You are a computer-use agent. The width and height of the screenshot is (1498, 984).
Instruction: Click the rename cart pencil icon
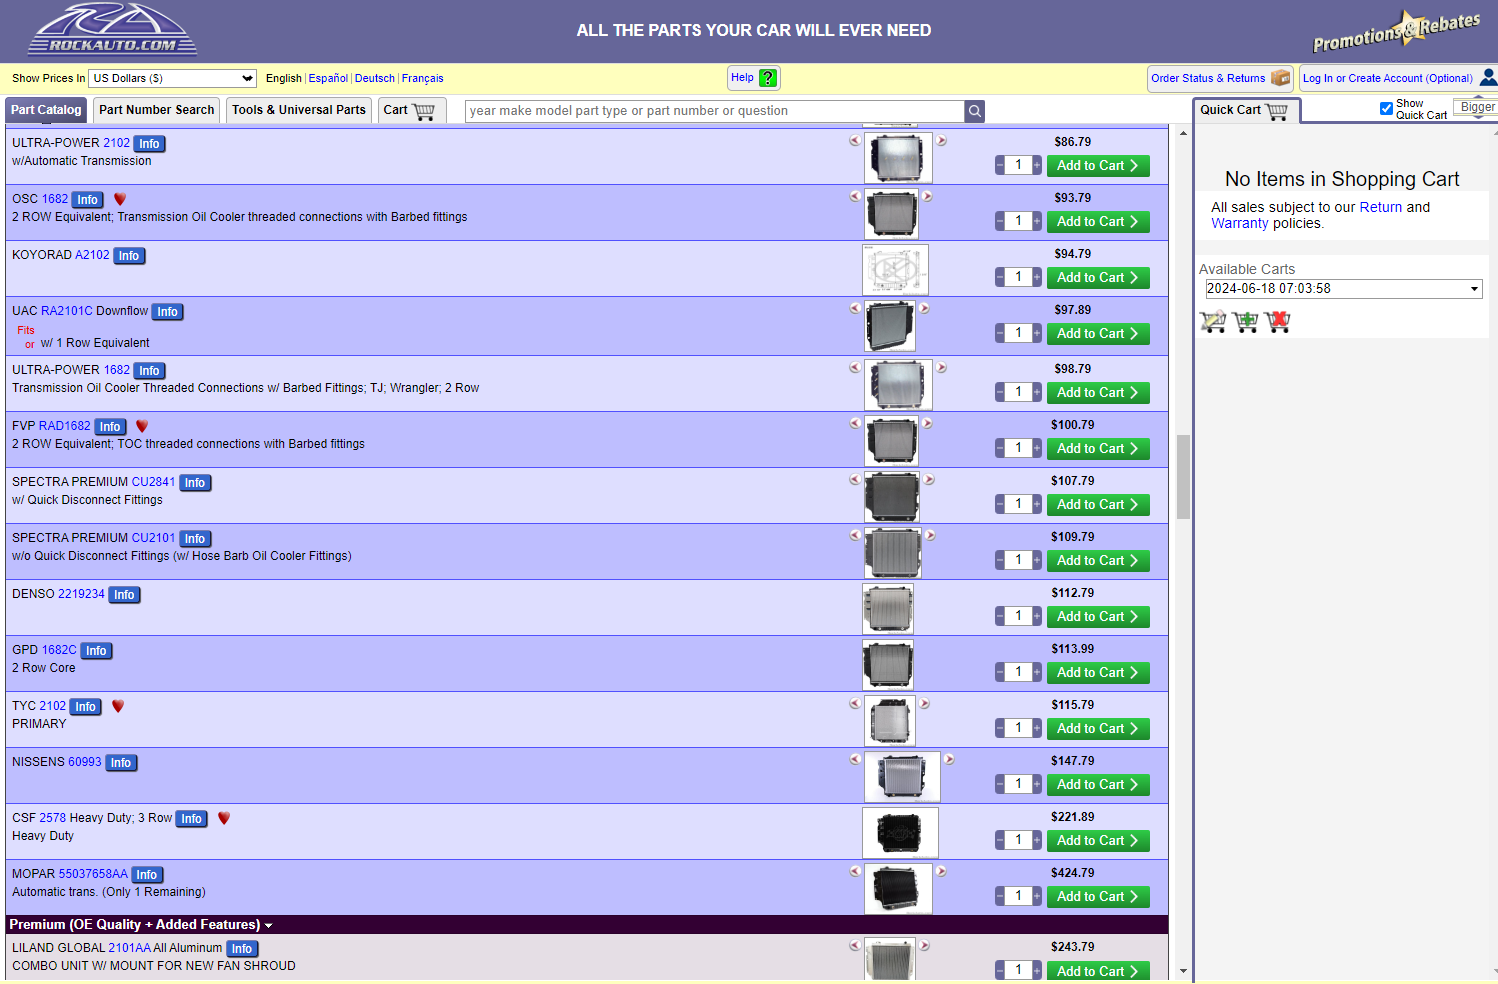click(1212, 322)
